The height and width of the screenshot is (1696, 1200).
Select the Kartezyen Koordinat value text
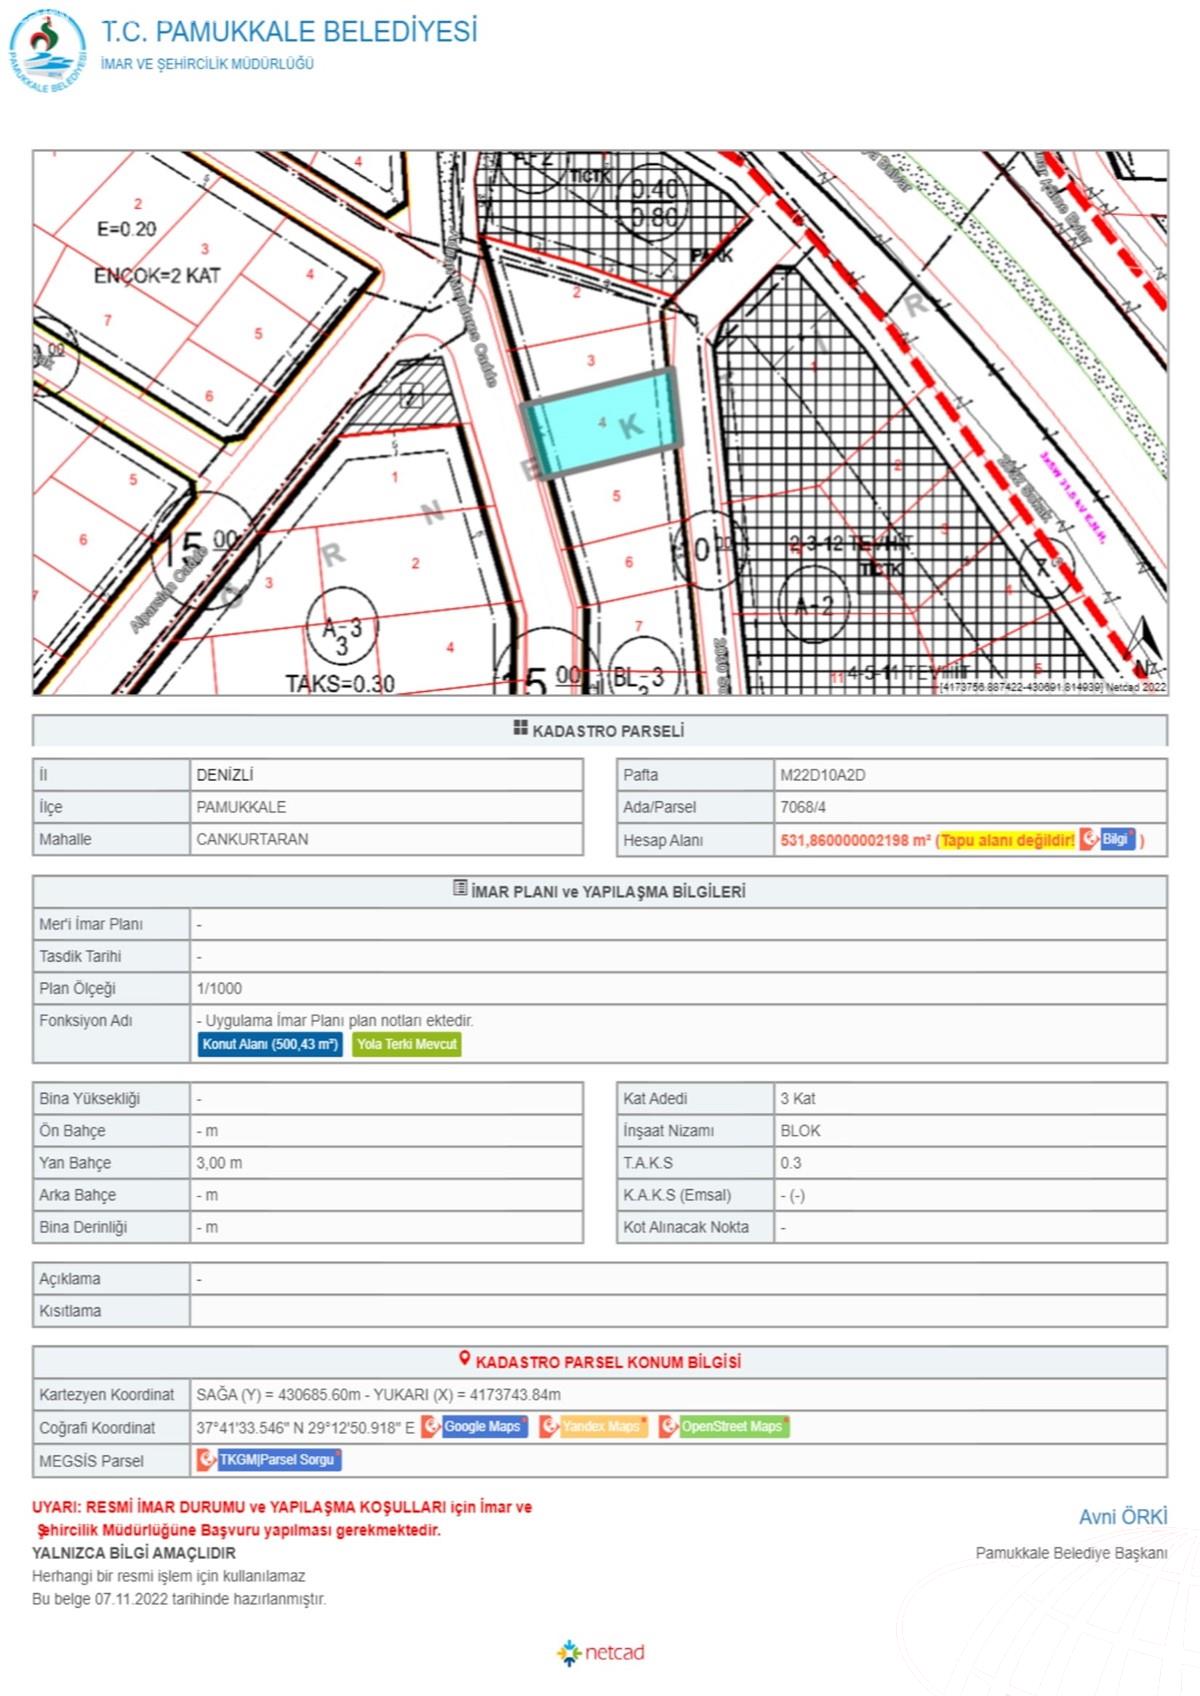pyautogui.click(x=378, y=1395)
